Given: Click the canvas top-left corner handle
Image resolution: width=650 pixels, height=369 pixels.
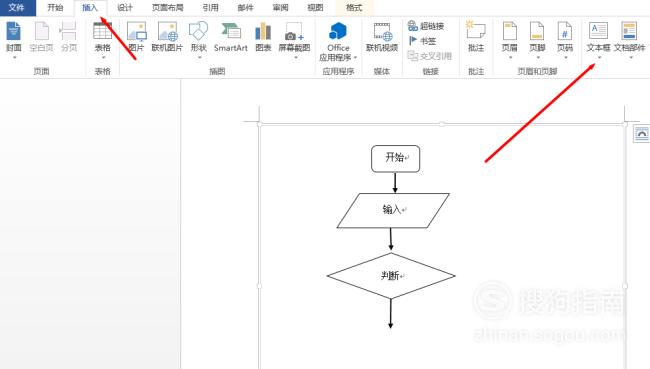Looking at the screenshot, I should pyautogui.click(x=260, y=124).
